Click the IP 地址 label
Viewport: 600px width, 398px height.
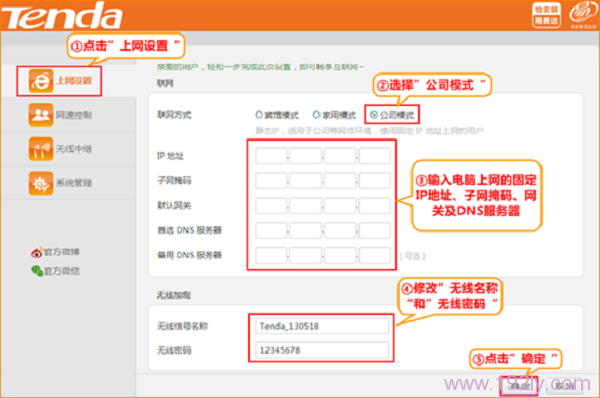pos(170,156)
